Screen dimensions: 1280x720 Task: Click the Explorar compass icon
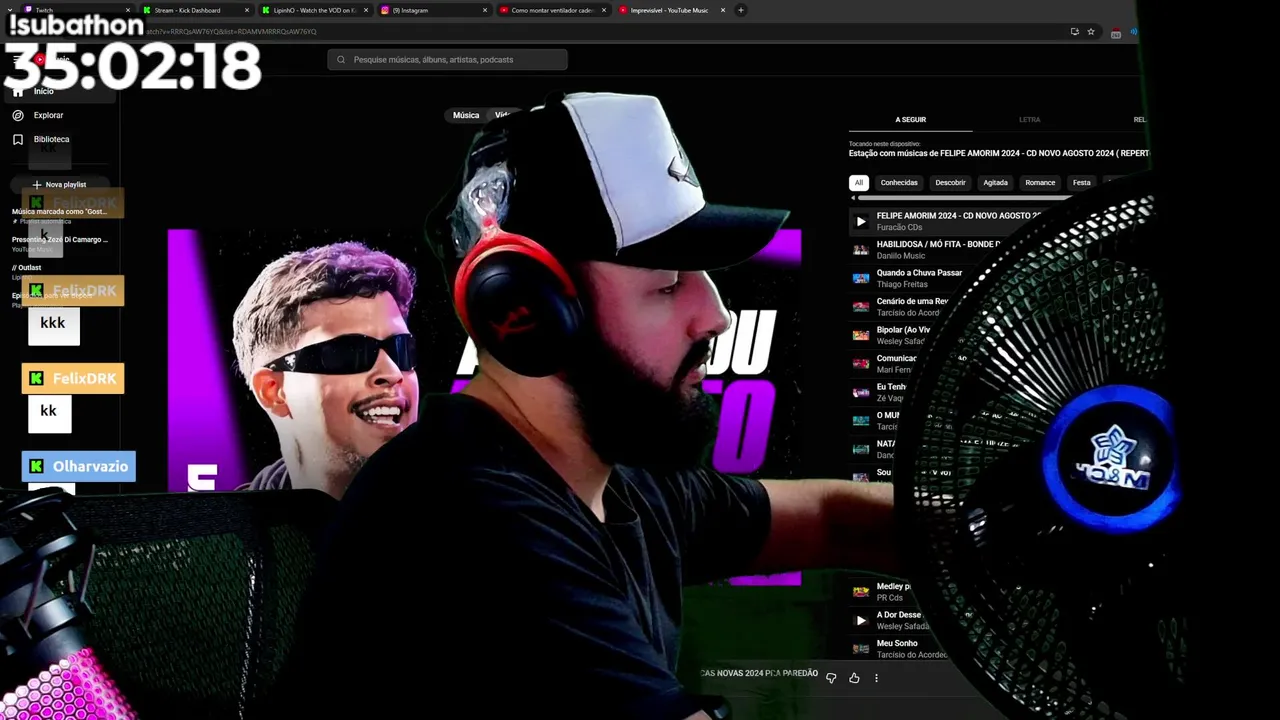[18, 115]
